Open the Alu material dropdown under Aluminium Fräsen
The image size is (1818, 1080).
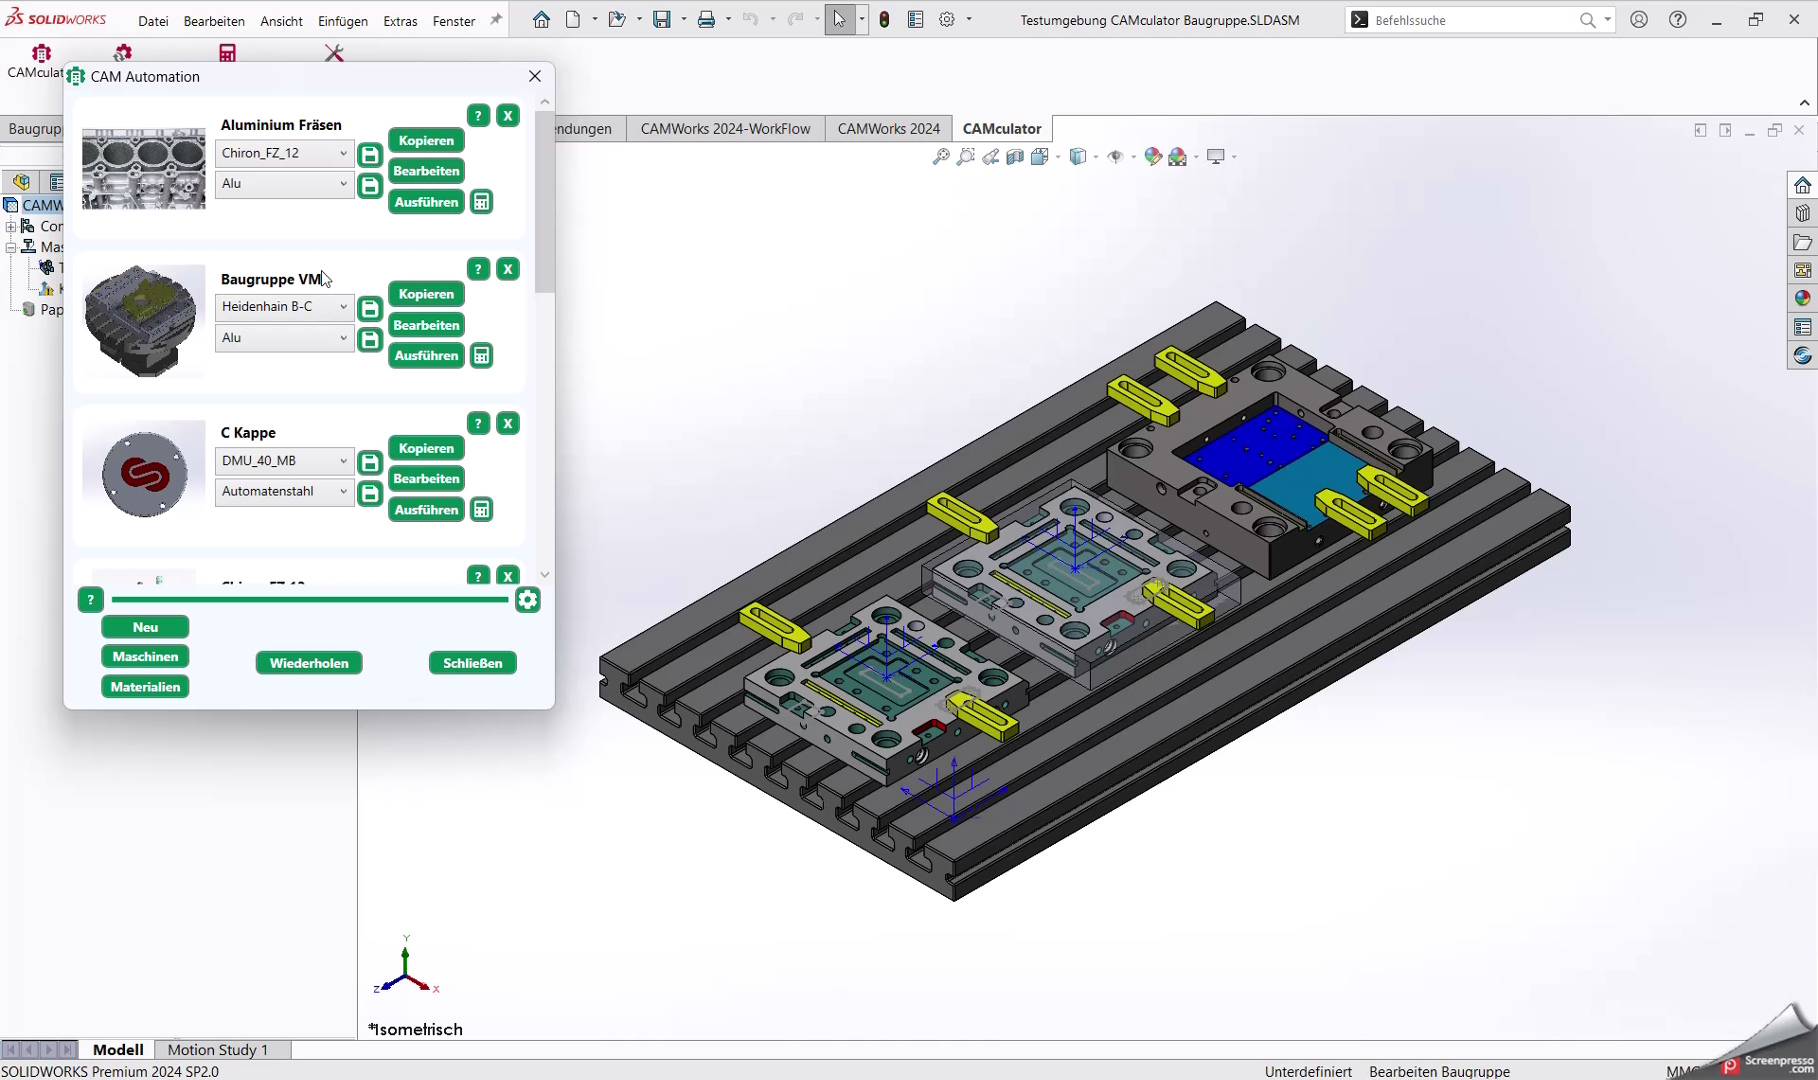click(x=284, y=184)
